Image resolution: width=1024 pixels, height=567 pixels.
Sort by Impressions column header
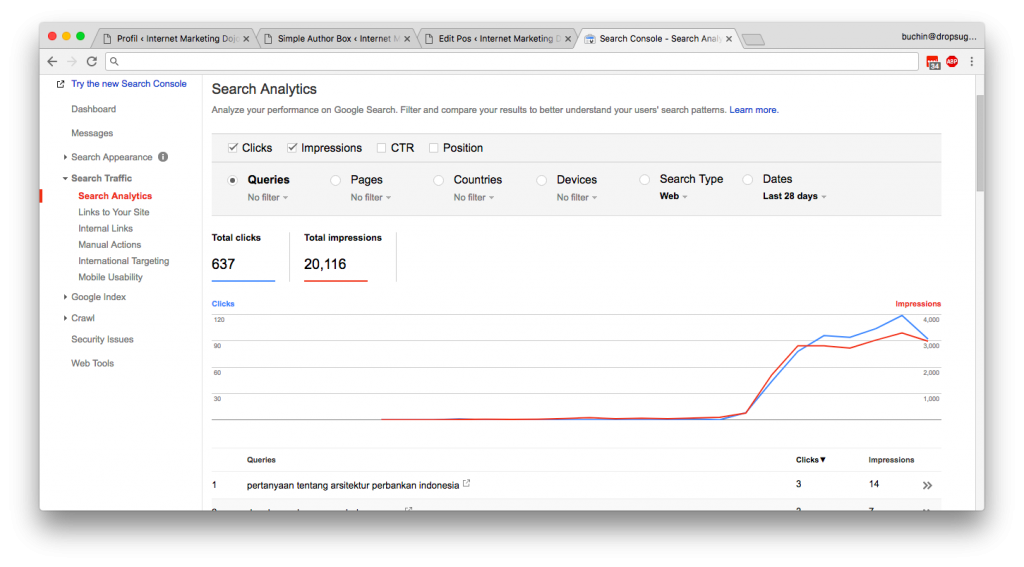point(891,460)
